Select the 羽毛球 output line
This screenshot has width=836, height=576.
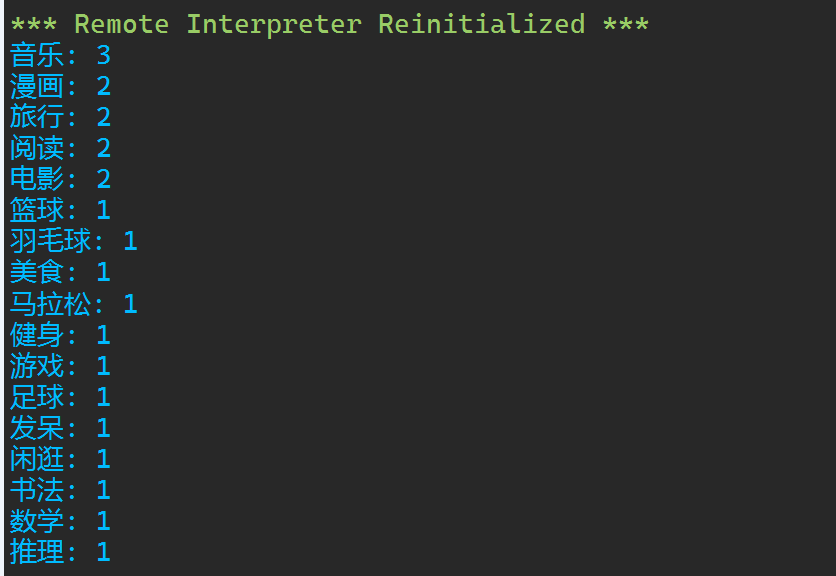tap(73, 241)
